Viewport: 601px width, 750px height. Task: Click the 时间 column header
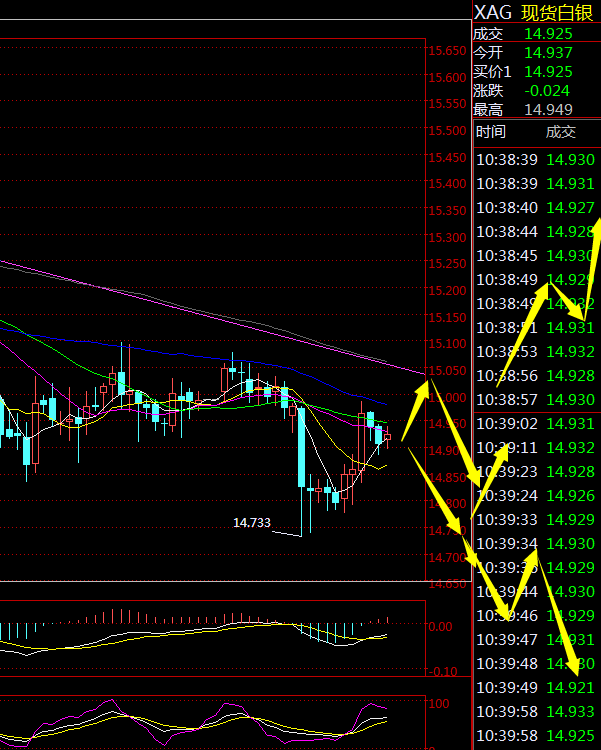[491, 132]
